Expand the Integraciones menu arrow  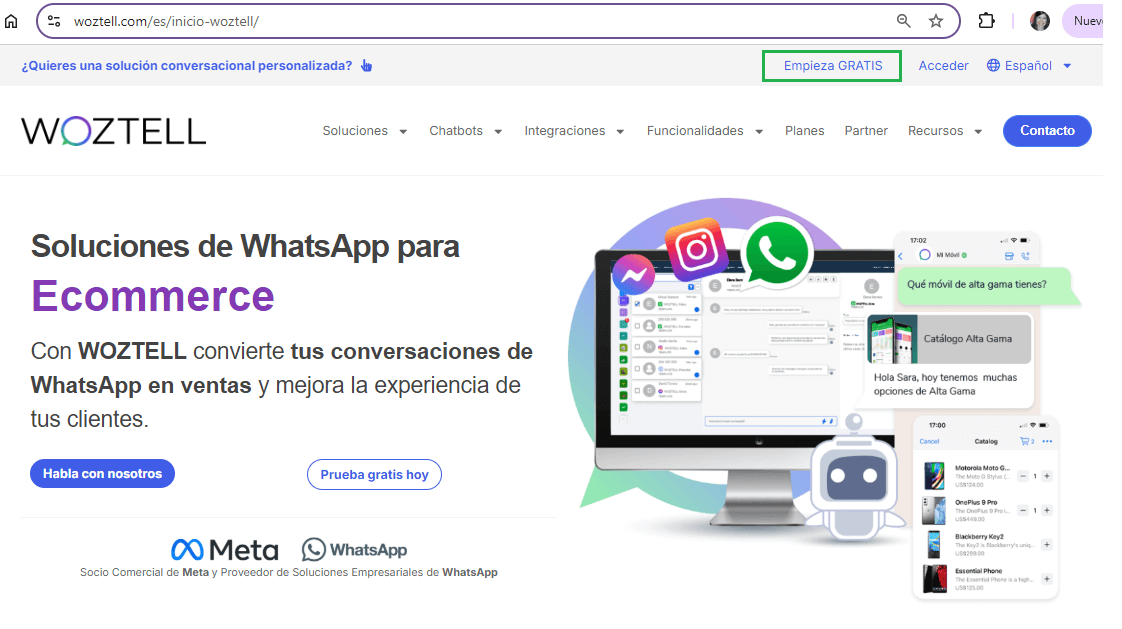pos(620,132)
